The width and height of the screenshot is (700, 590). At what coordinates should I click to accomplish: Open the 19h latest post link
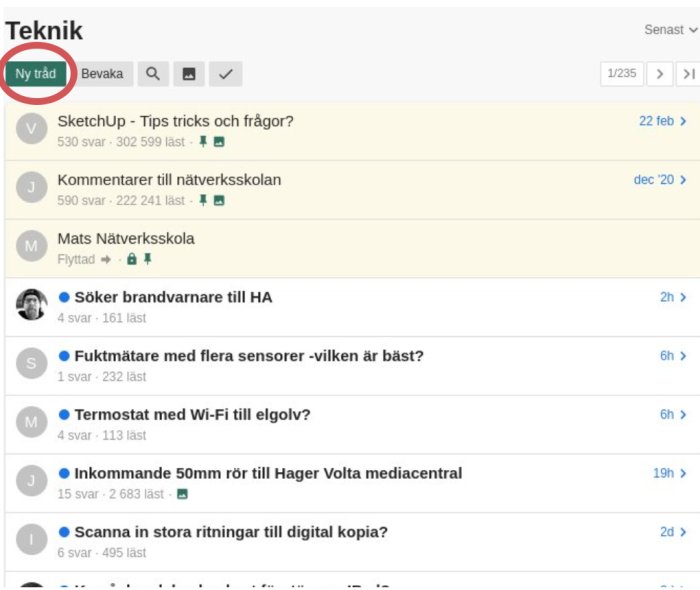pyautogui.click(x=663, y=473)
